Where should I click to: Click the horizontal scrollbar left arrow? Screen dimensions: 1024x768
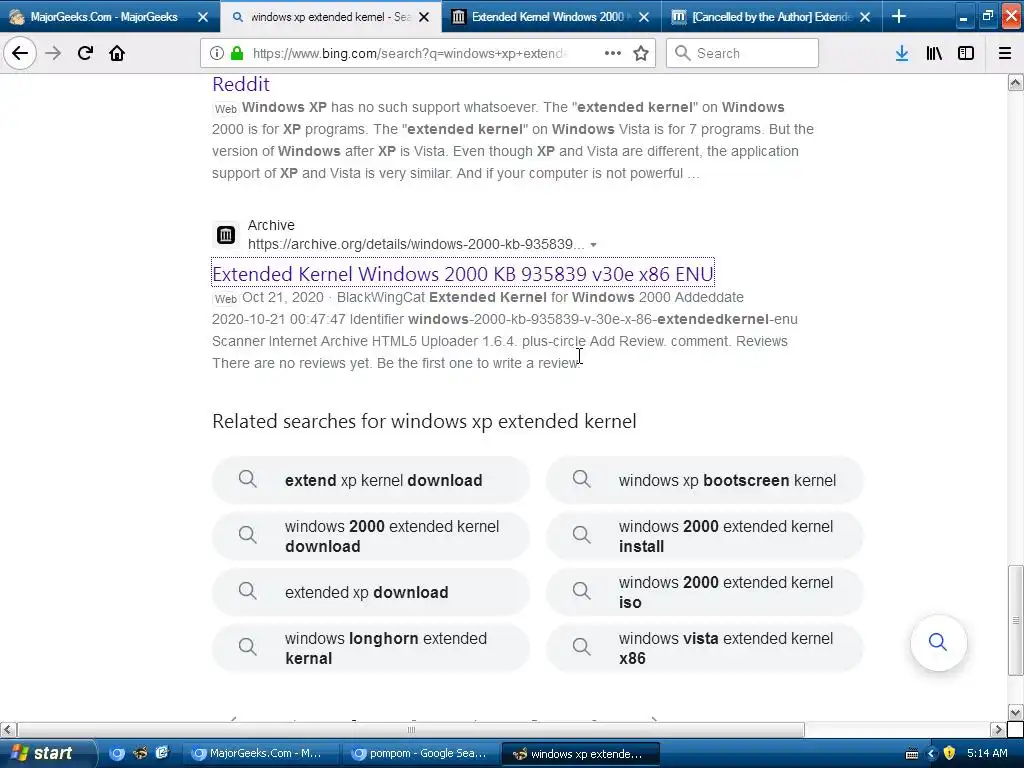pos(8,729)
